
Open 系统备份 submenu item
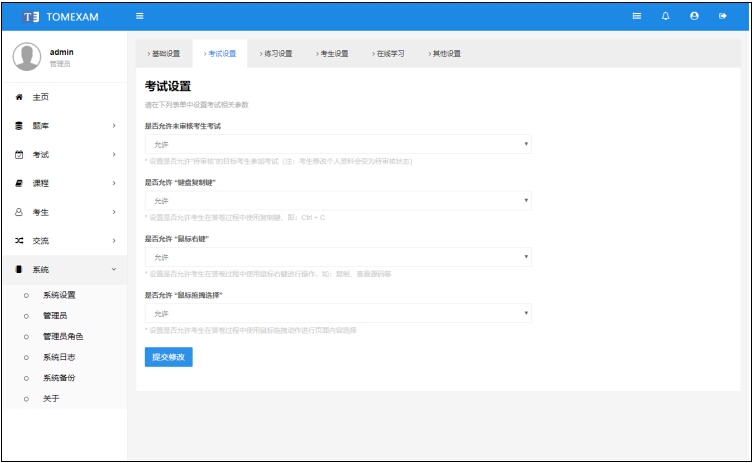coord(59,377)
